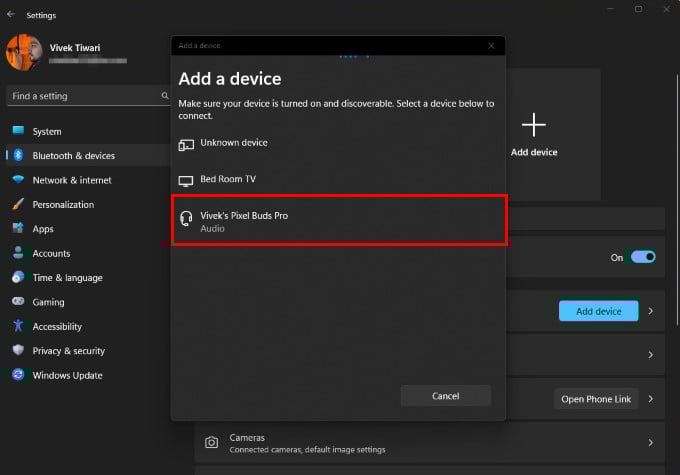The image size is (680, 475).
Task: Select Vivek's Pixel Buds Pro device
Action: (339, 220)
